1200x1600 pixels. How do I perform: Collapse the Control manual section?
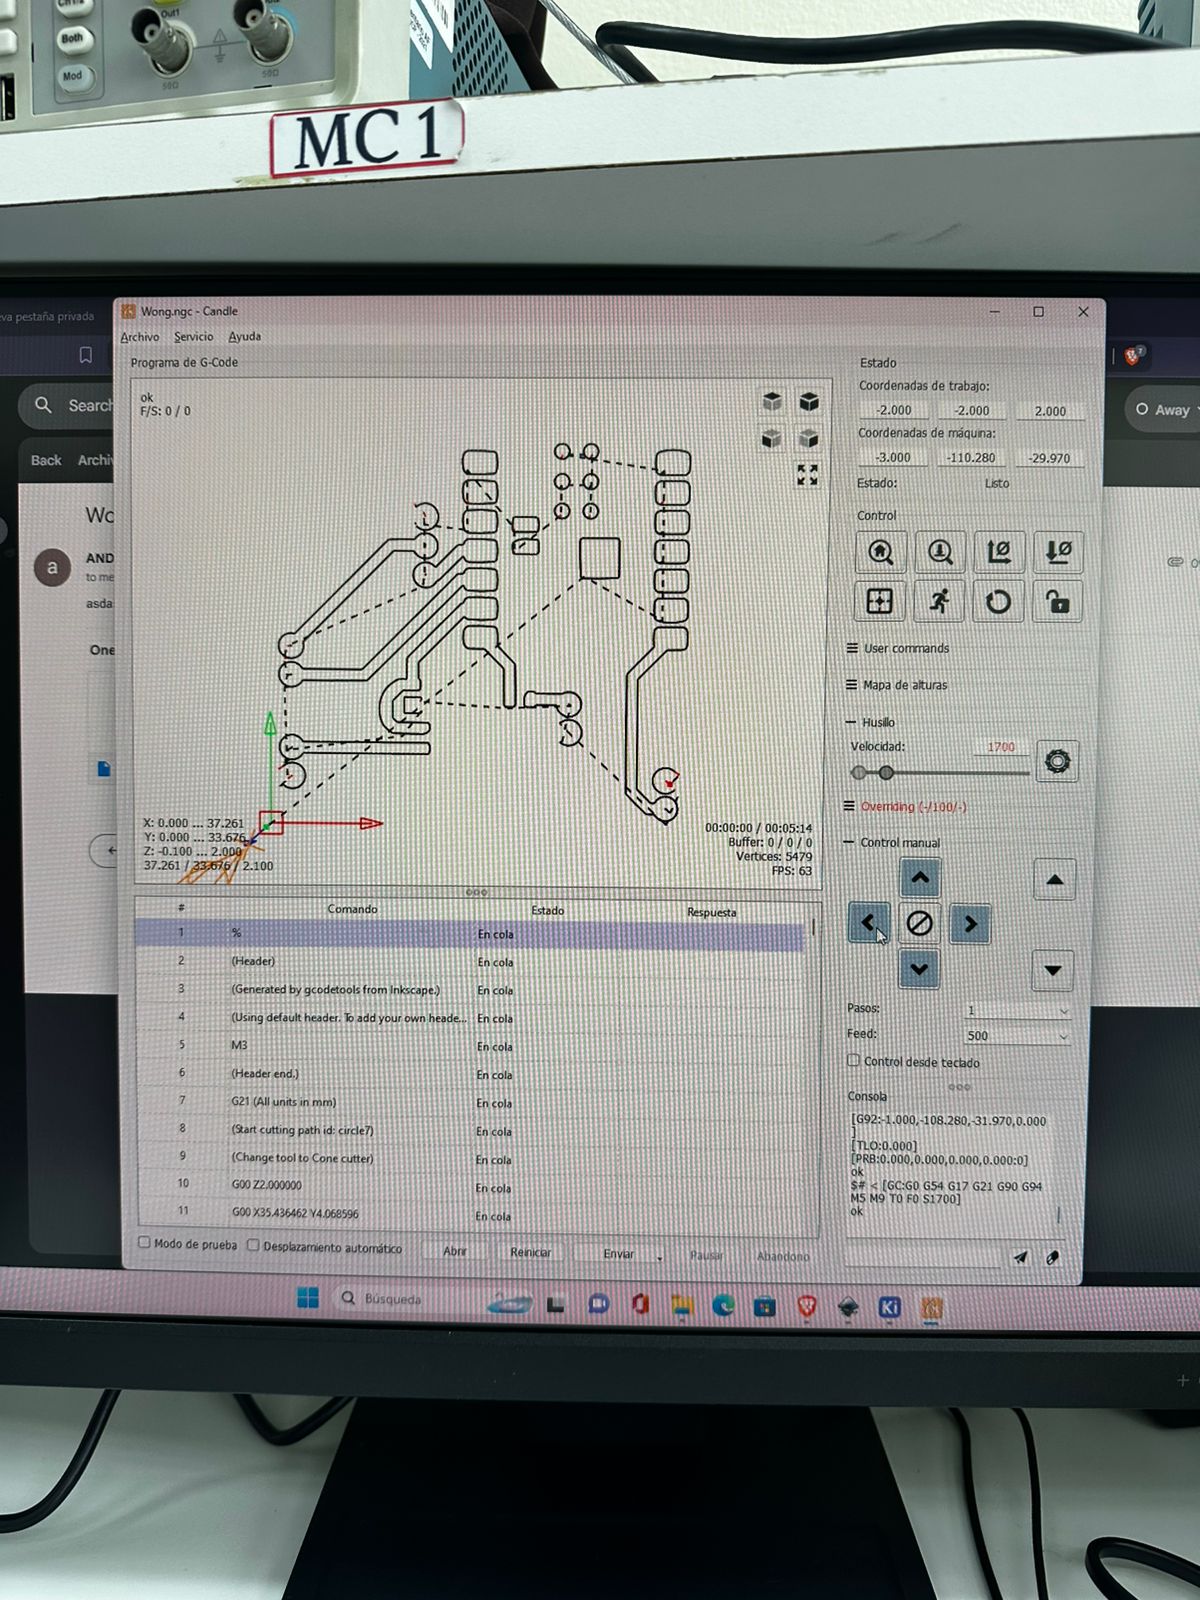[x=891, y=842]
